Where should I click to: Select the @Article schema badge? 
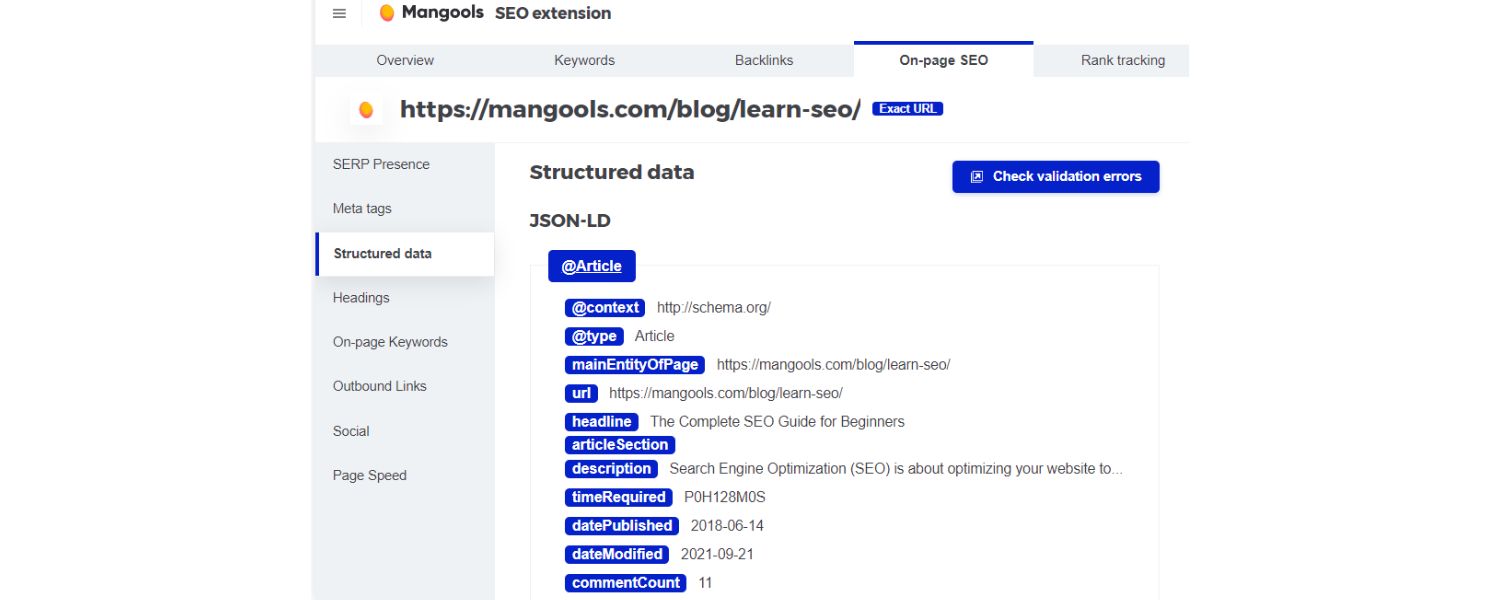tap(591, 266)
